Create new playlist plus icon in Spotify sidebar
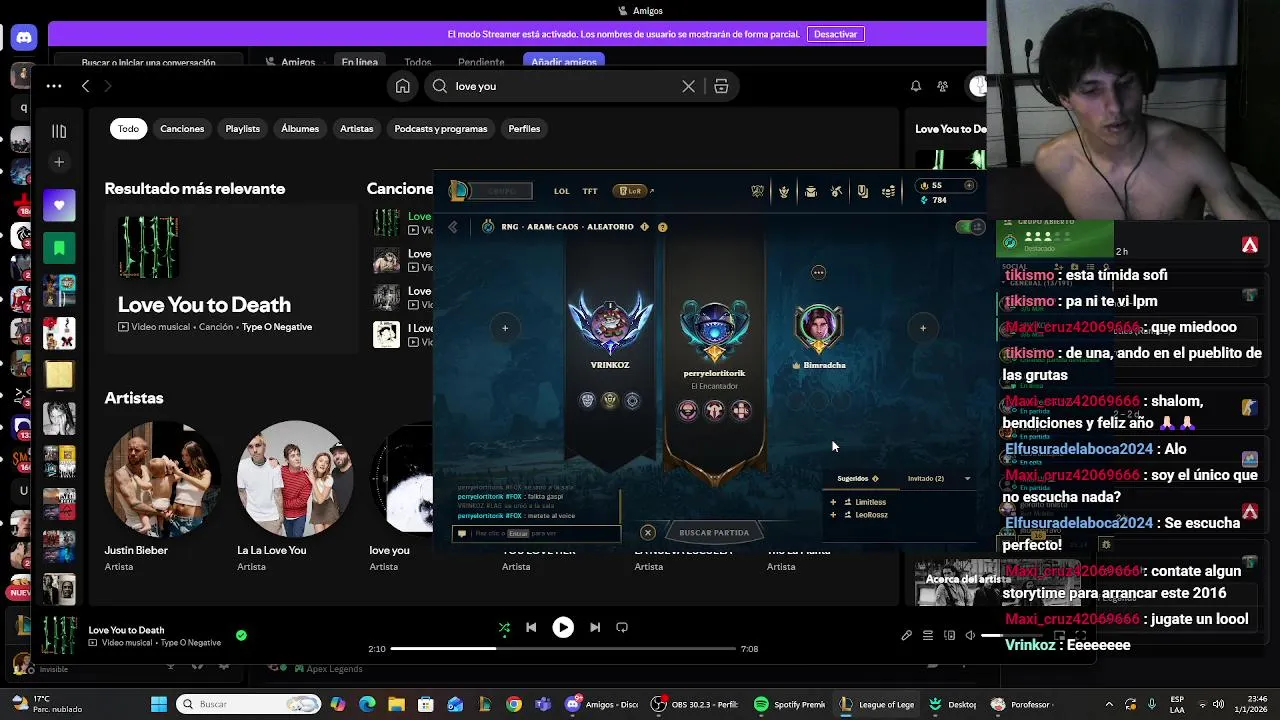The height and width of the screenshot is (720, 1280). coord(59,162)
